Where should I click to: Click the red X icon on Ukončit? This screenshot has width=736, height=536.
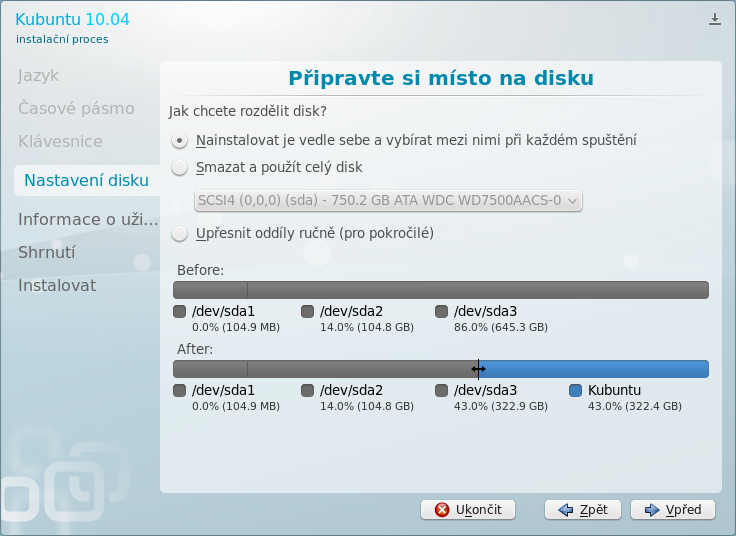442,510
